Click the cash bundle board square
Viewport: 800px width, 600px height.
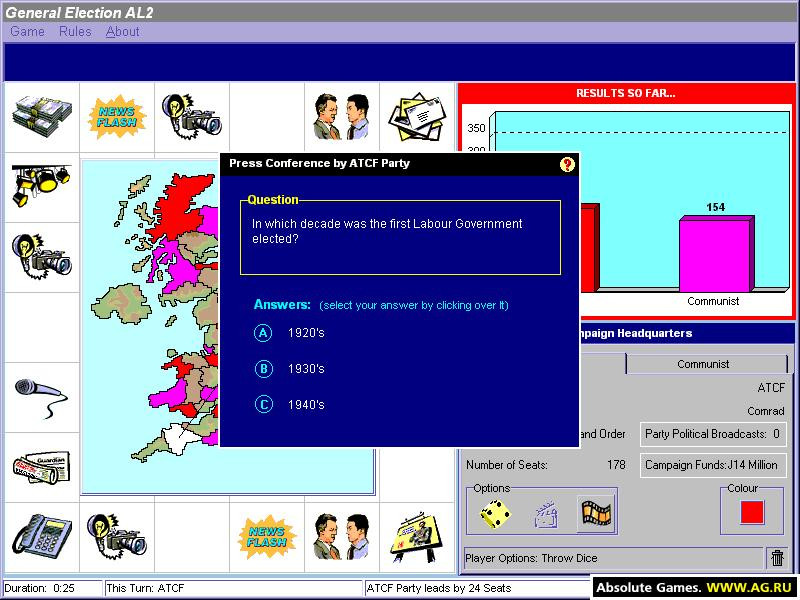(x=42, y=117)
